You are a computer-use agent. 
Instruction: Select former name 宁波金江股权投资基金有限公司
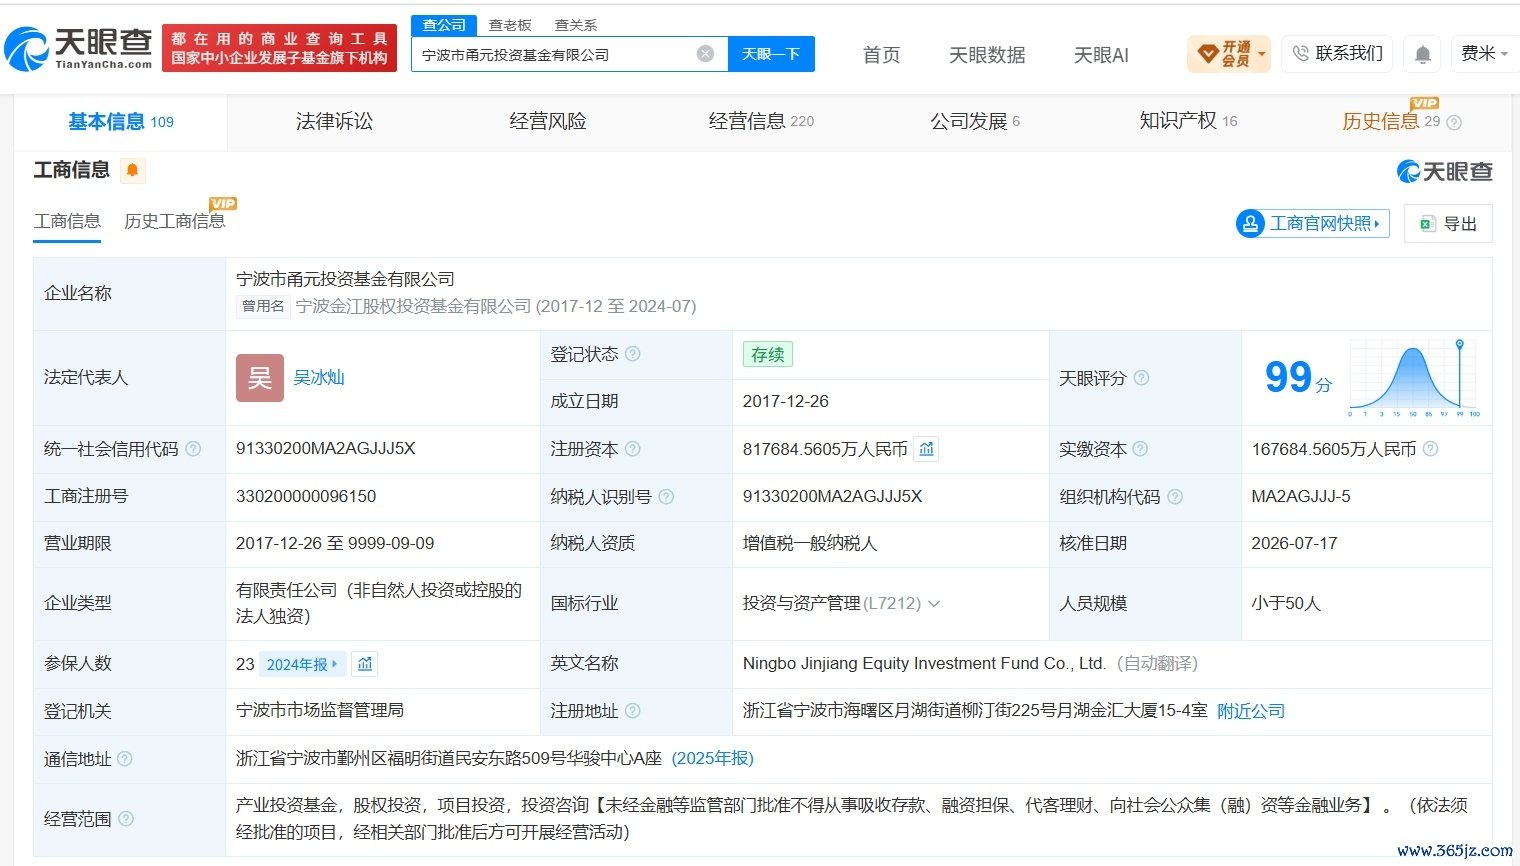(414, 306)
